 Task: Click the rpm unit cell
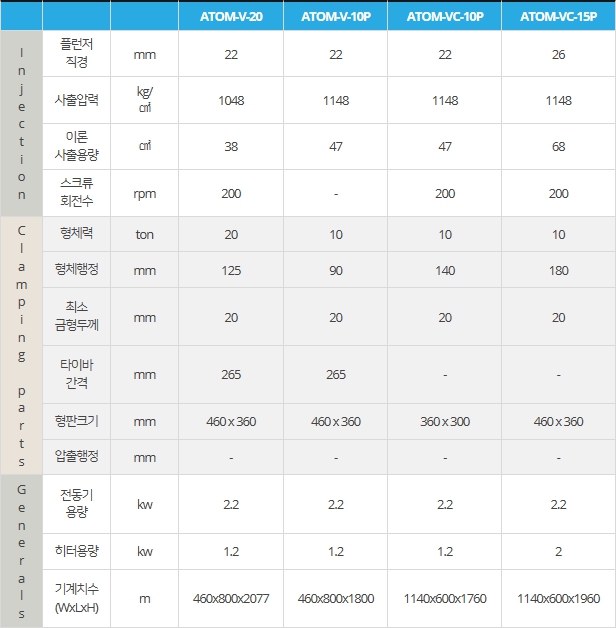pos(145,194)
